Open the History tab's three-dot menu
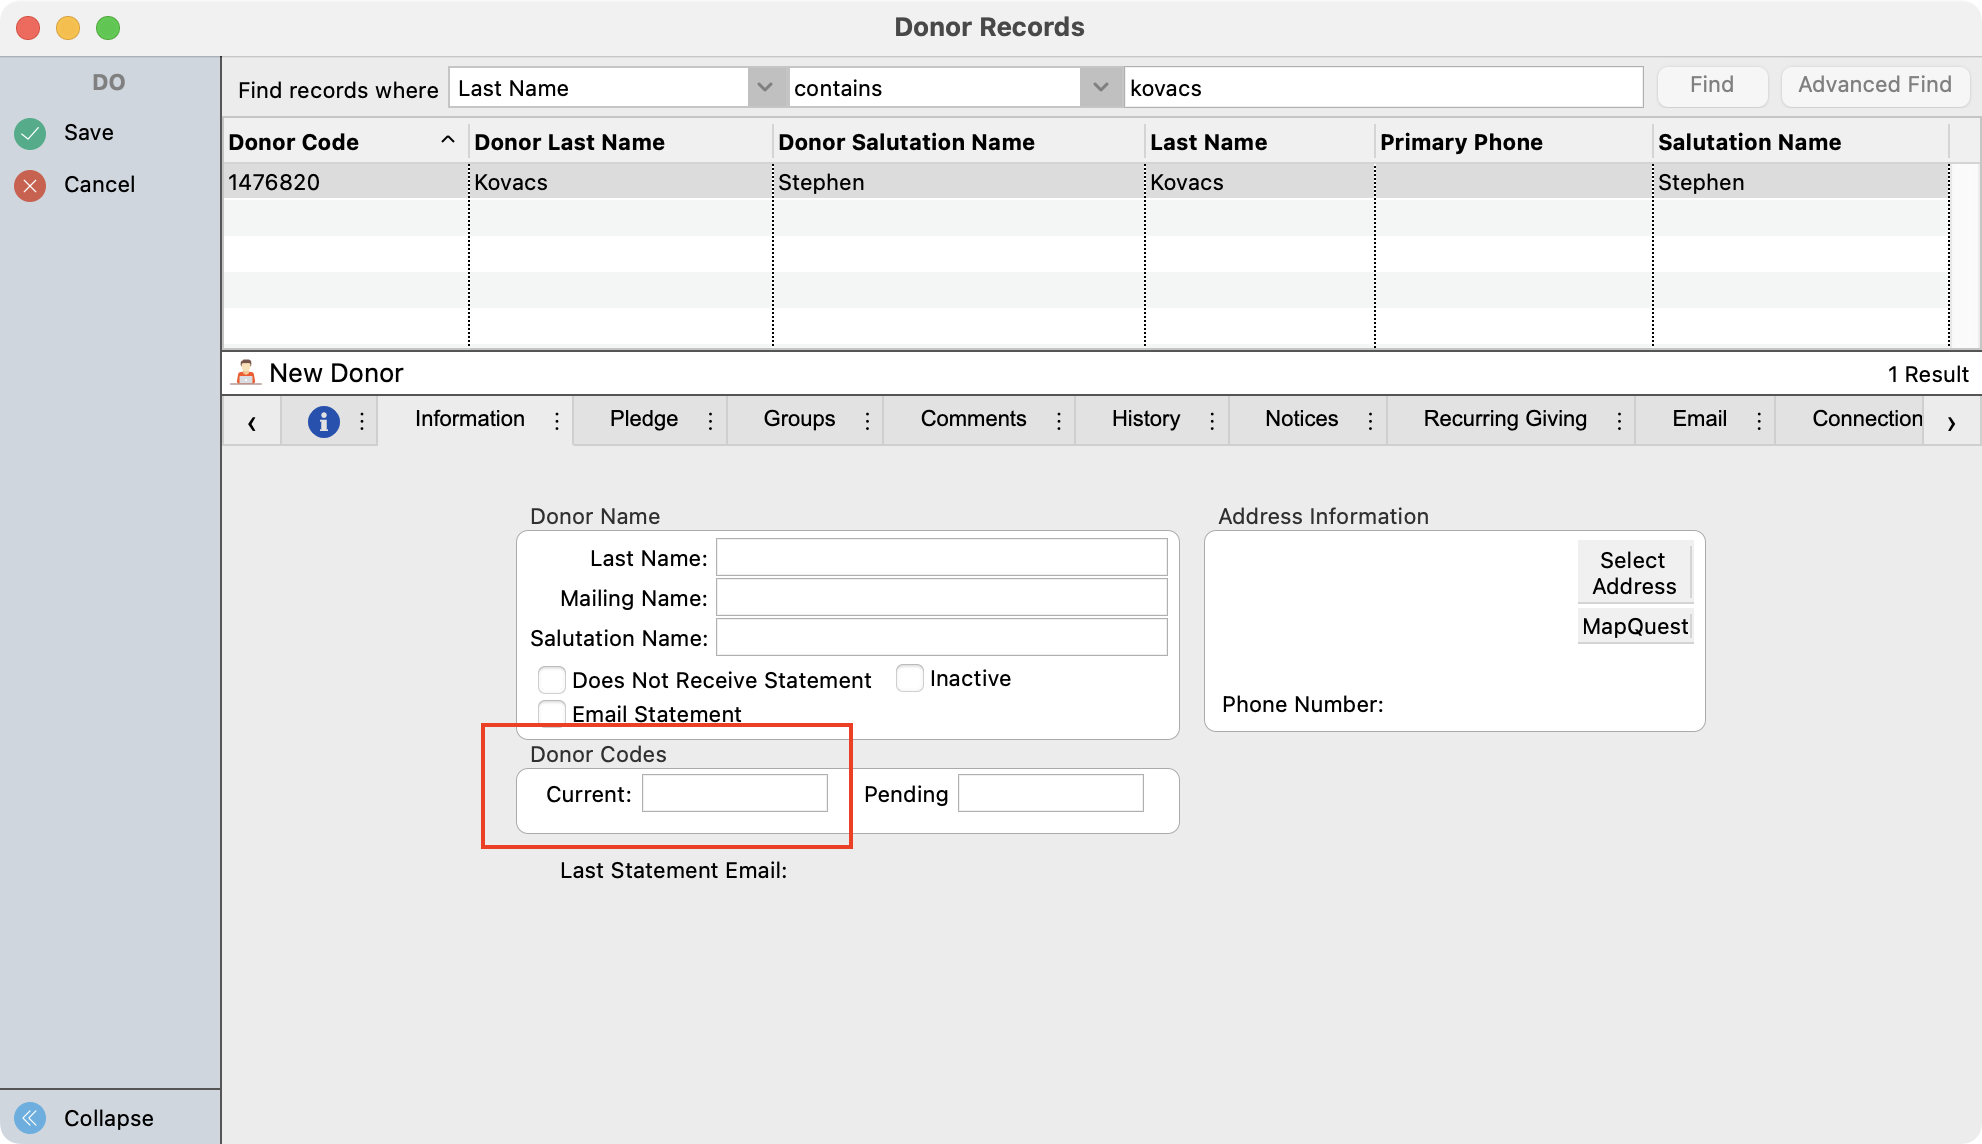Screen dimensions: 1982x1144 pos(1212,421)
